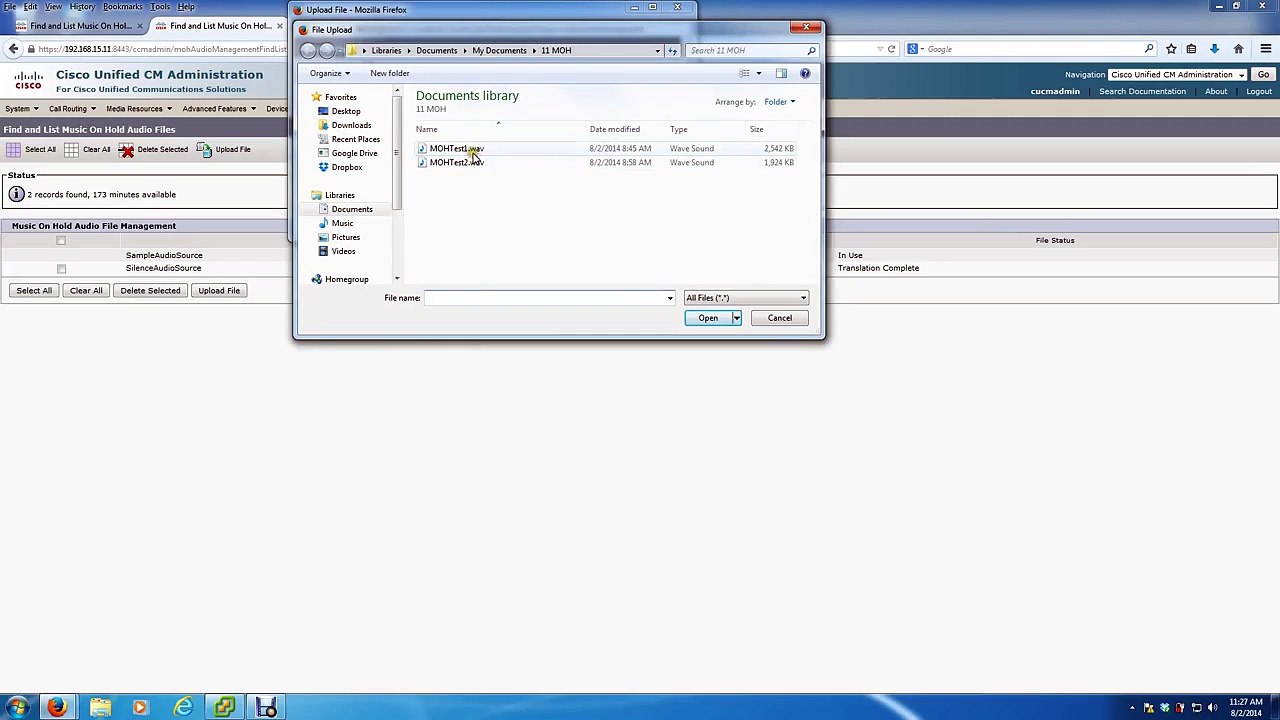Viewport: 1280px width, 720px height.
Task: Toggle the header select-all checkbox in table
Action: pyautogui.click(x=61, y=241)
